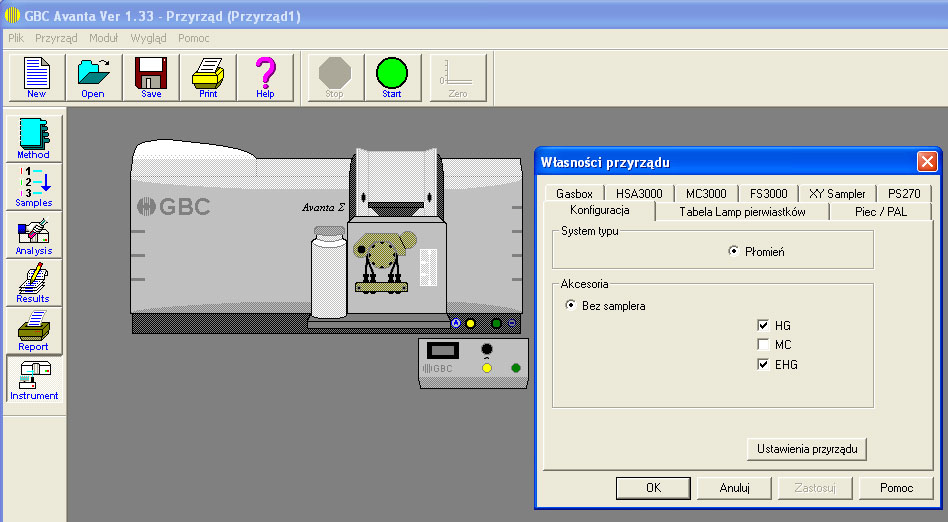
Task: Open the Moduł menu
Action: tap(103, 38)
